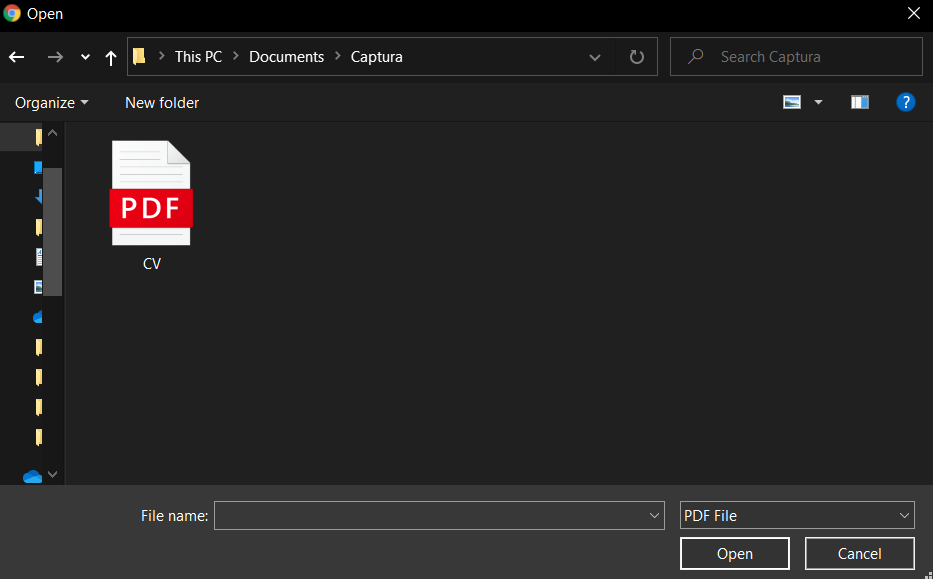Change the view with the view icon

click(791, 102)
